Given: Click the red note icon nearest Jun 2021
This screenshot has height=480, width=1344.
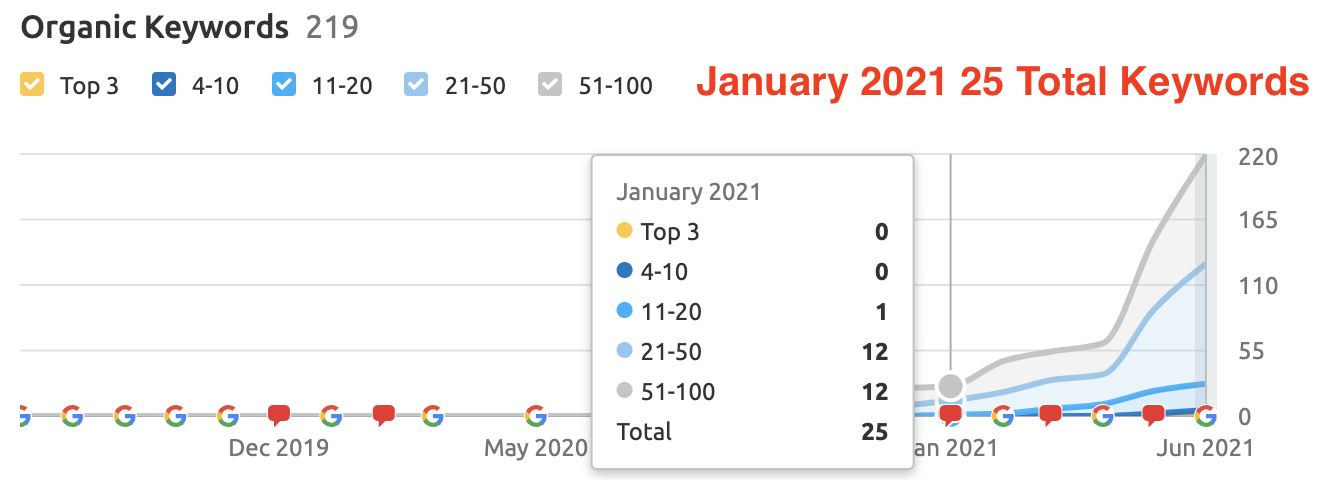Looking at the screenshot, I should pos(1153,415).
